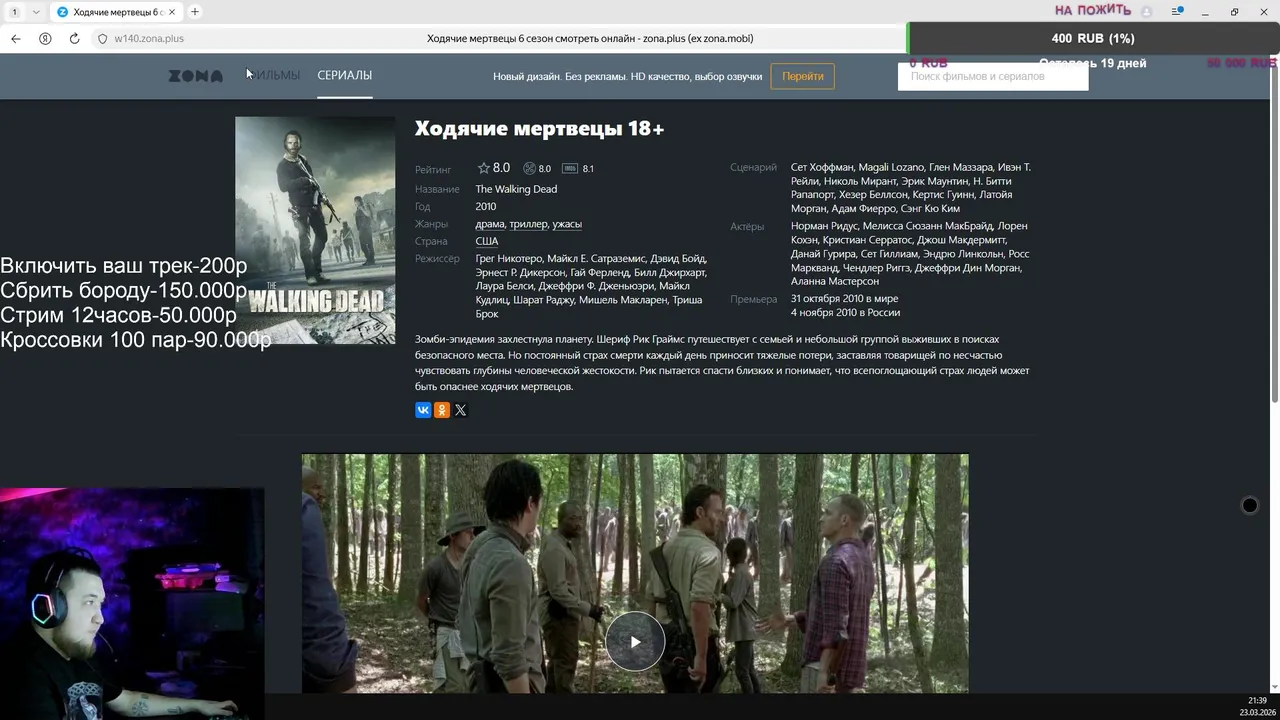
Task: Open the триллер genre link
Action: click(528, 224)
